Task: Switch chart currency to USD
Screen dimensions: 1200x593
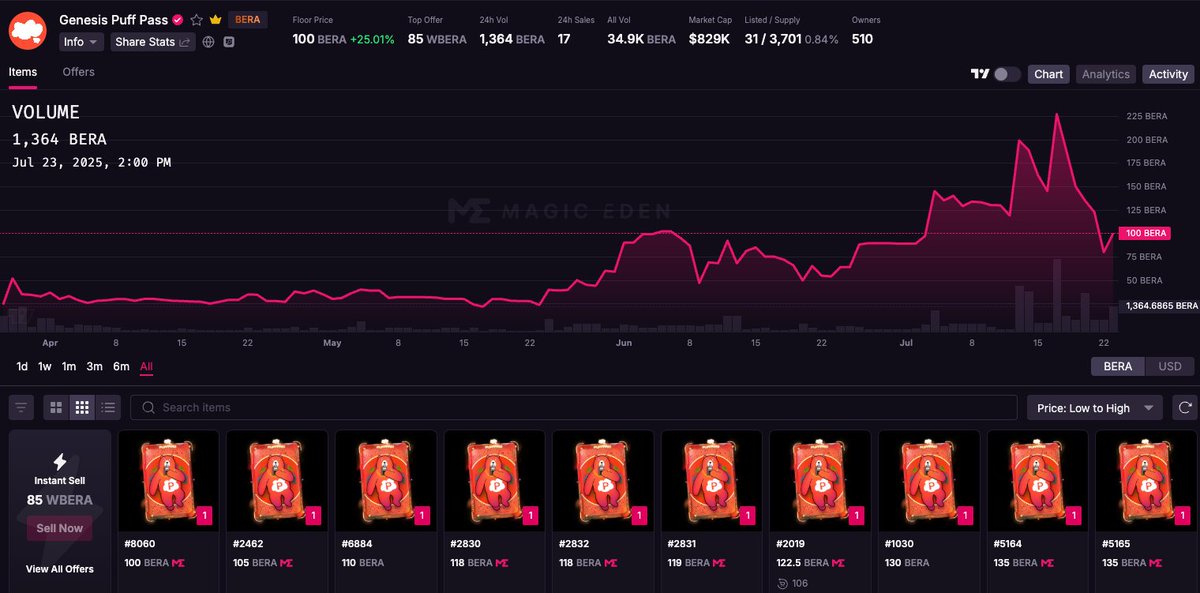Action: [x=1170, y=366]
